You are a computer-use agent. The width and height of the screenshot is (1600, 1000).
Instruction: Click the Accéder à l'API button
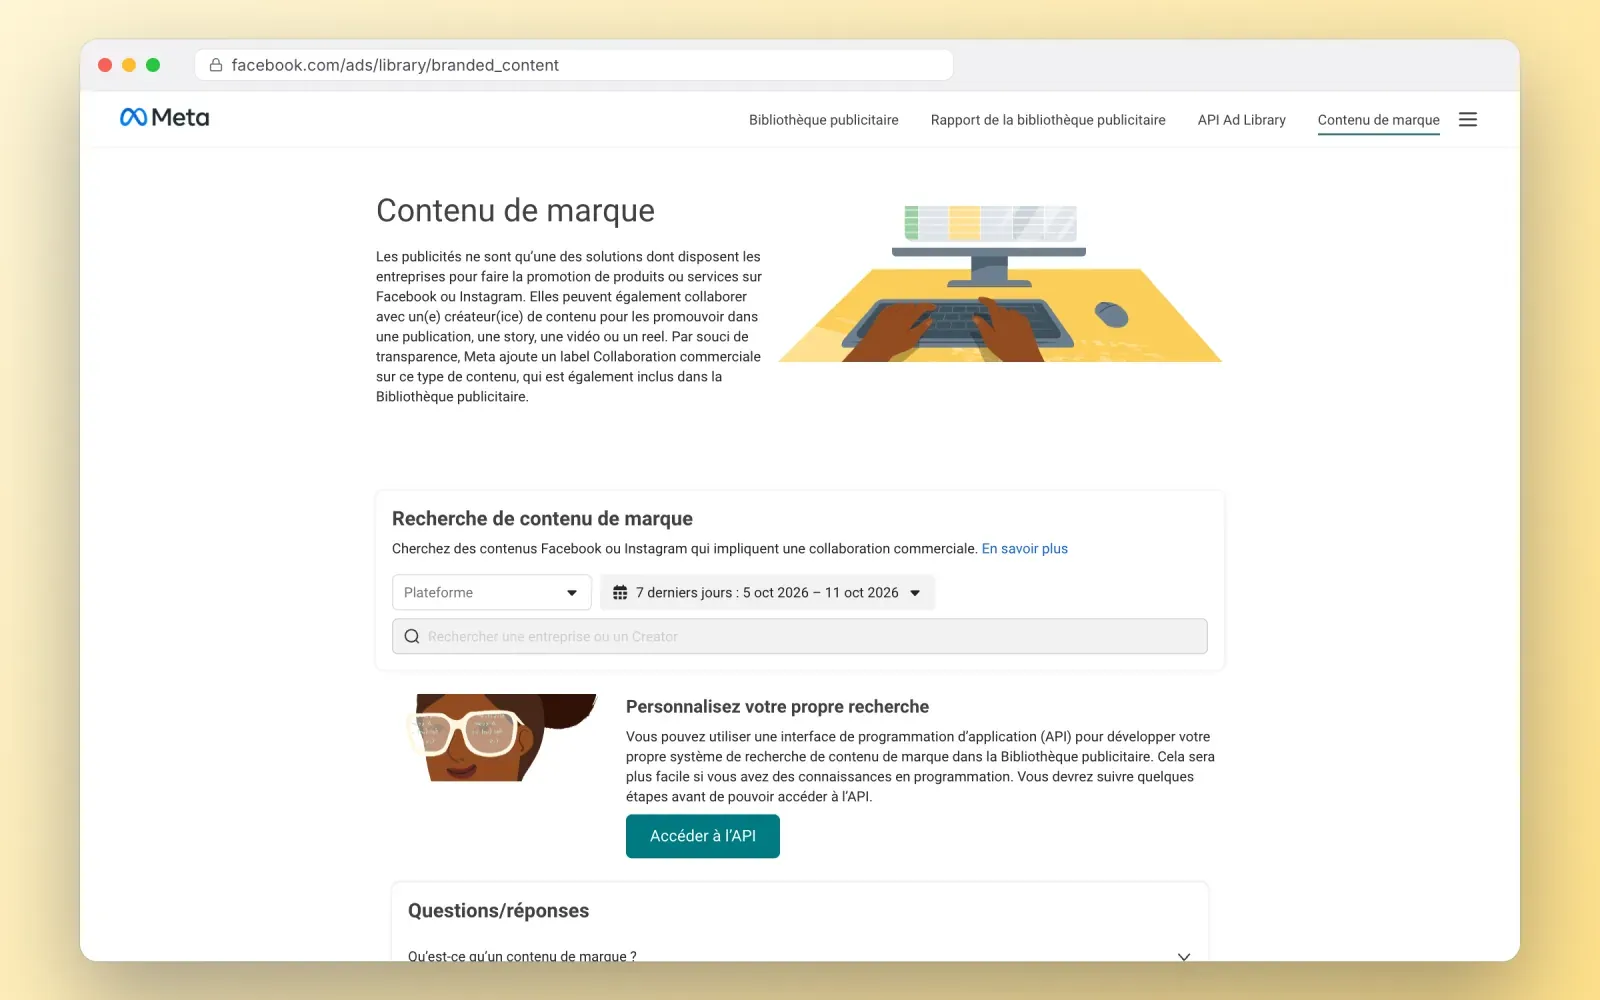[703, 836]
